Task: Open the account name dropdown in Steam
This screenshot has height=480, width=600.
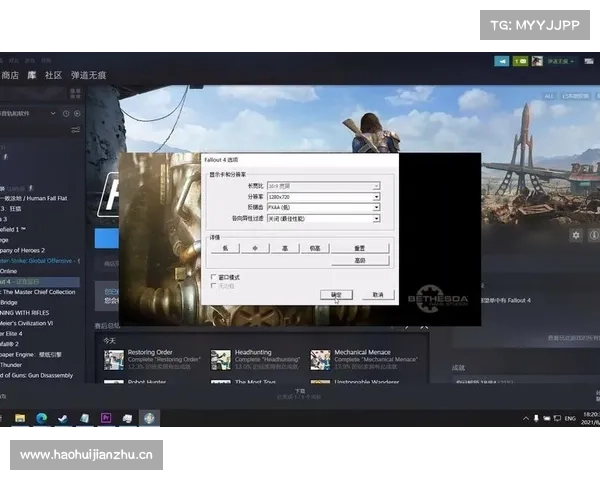Action: tap(561, 61)
